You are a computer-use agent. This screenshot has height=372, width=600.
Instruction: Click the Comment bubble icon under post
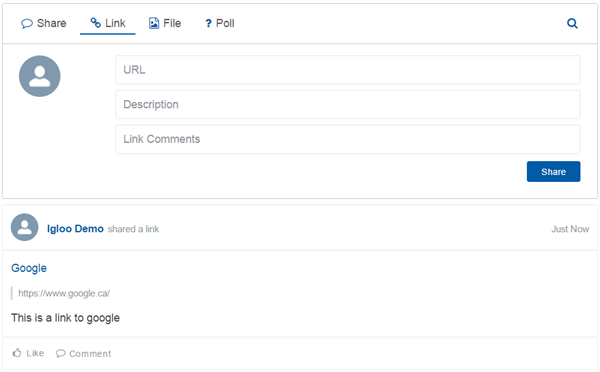coord(60,353)
